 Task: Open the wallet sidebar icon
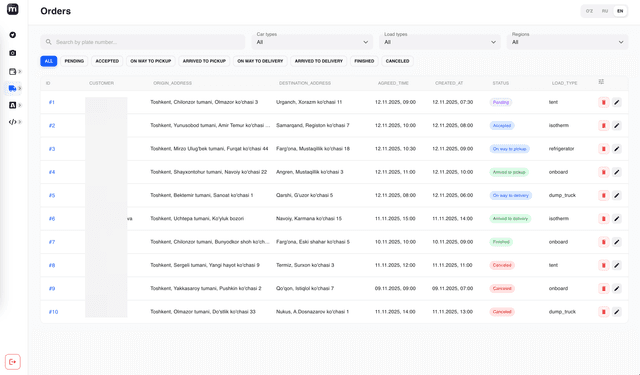point(13,71)
